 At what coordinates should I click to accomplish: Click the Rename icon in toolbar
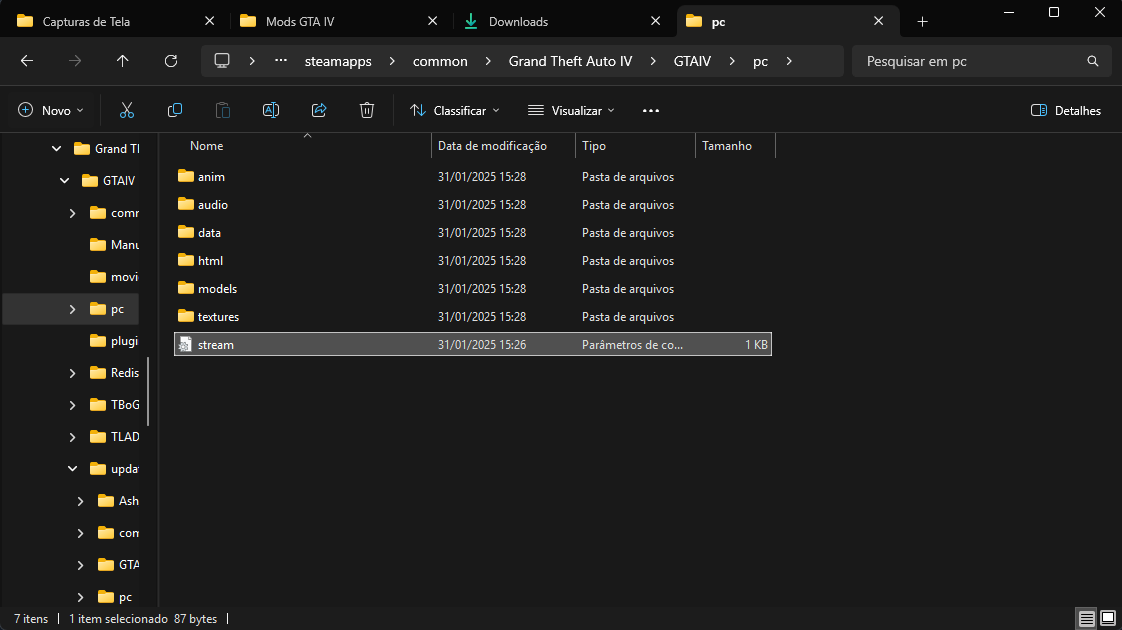271,110
